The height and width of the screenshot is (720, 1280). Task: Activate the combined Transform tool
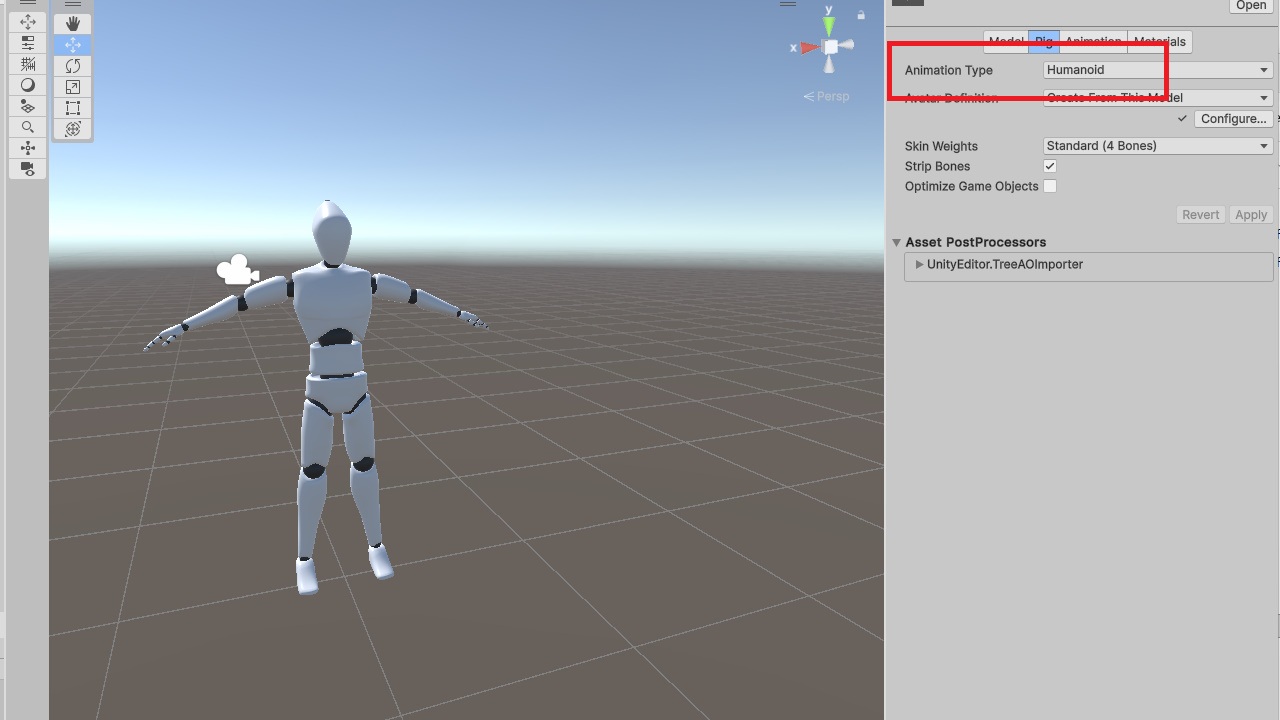(x=72, y=128)
